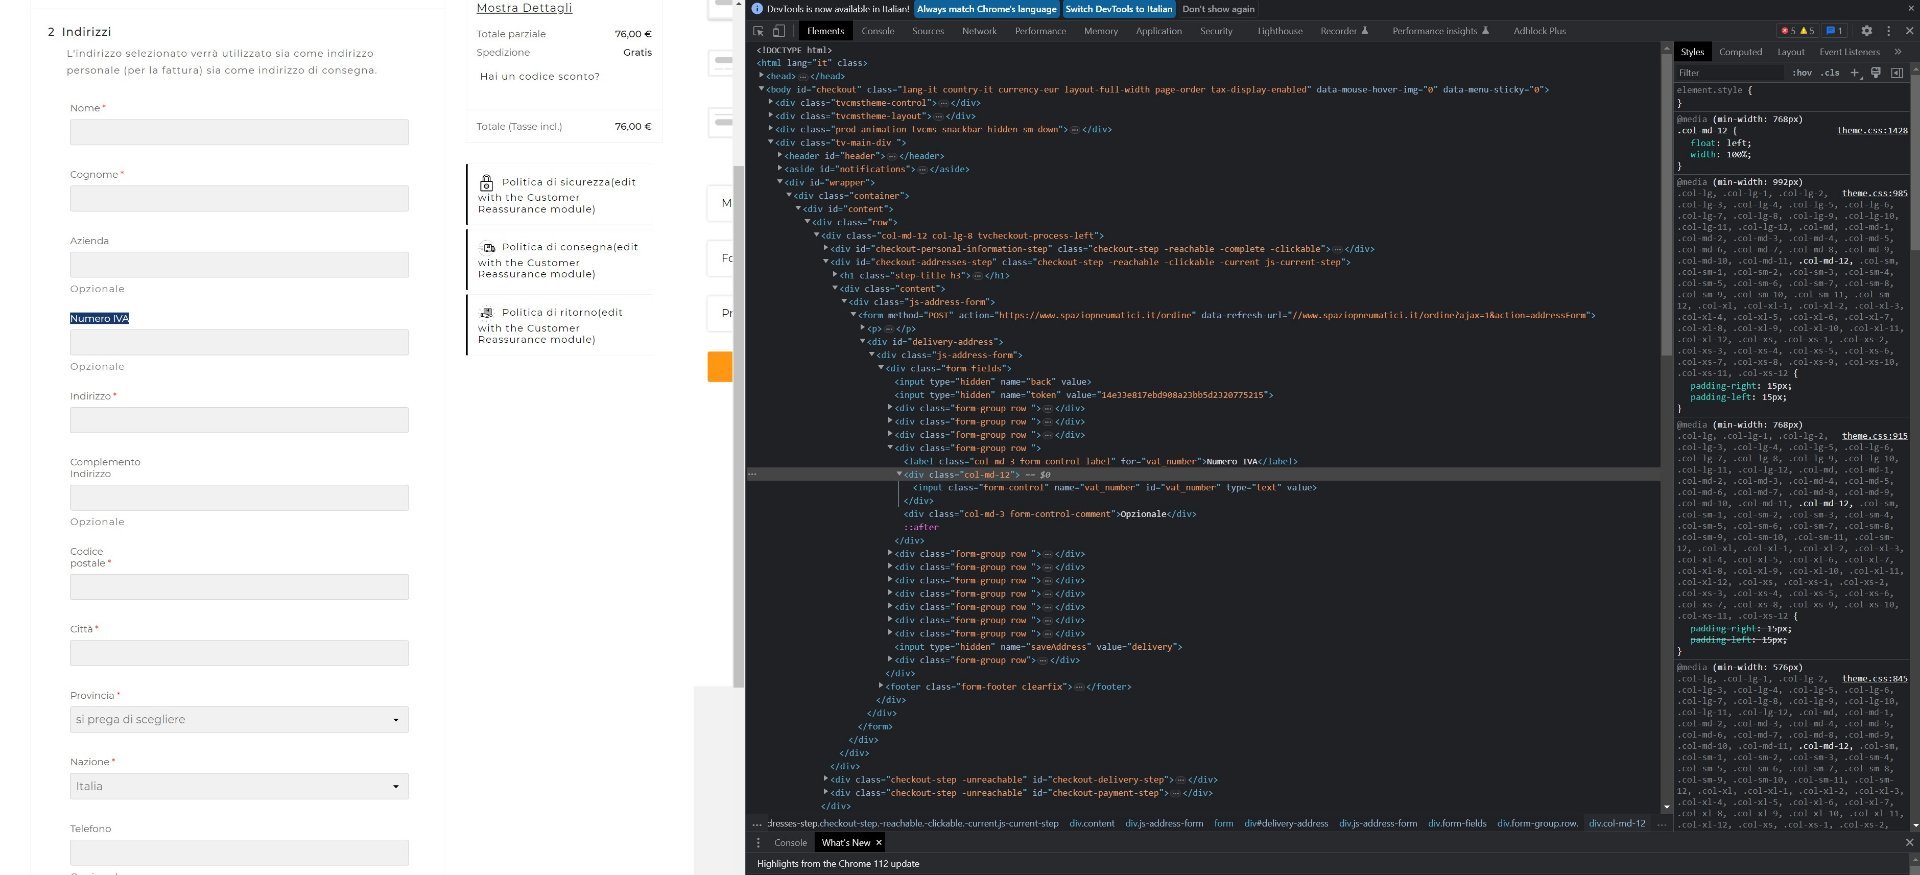This screenshot has width=1920, height=875.
Task: Switch to the Layout styles tab
Action: coord(1791,52)
